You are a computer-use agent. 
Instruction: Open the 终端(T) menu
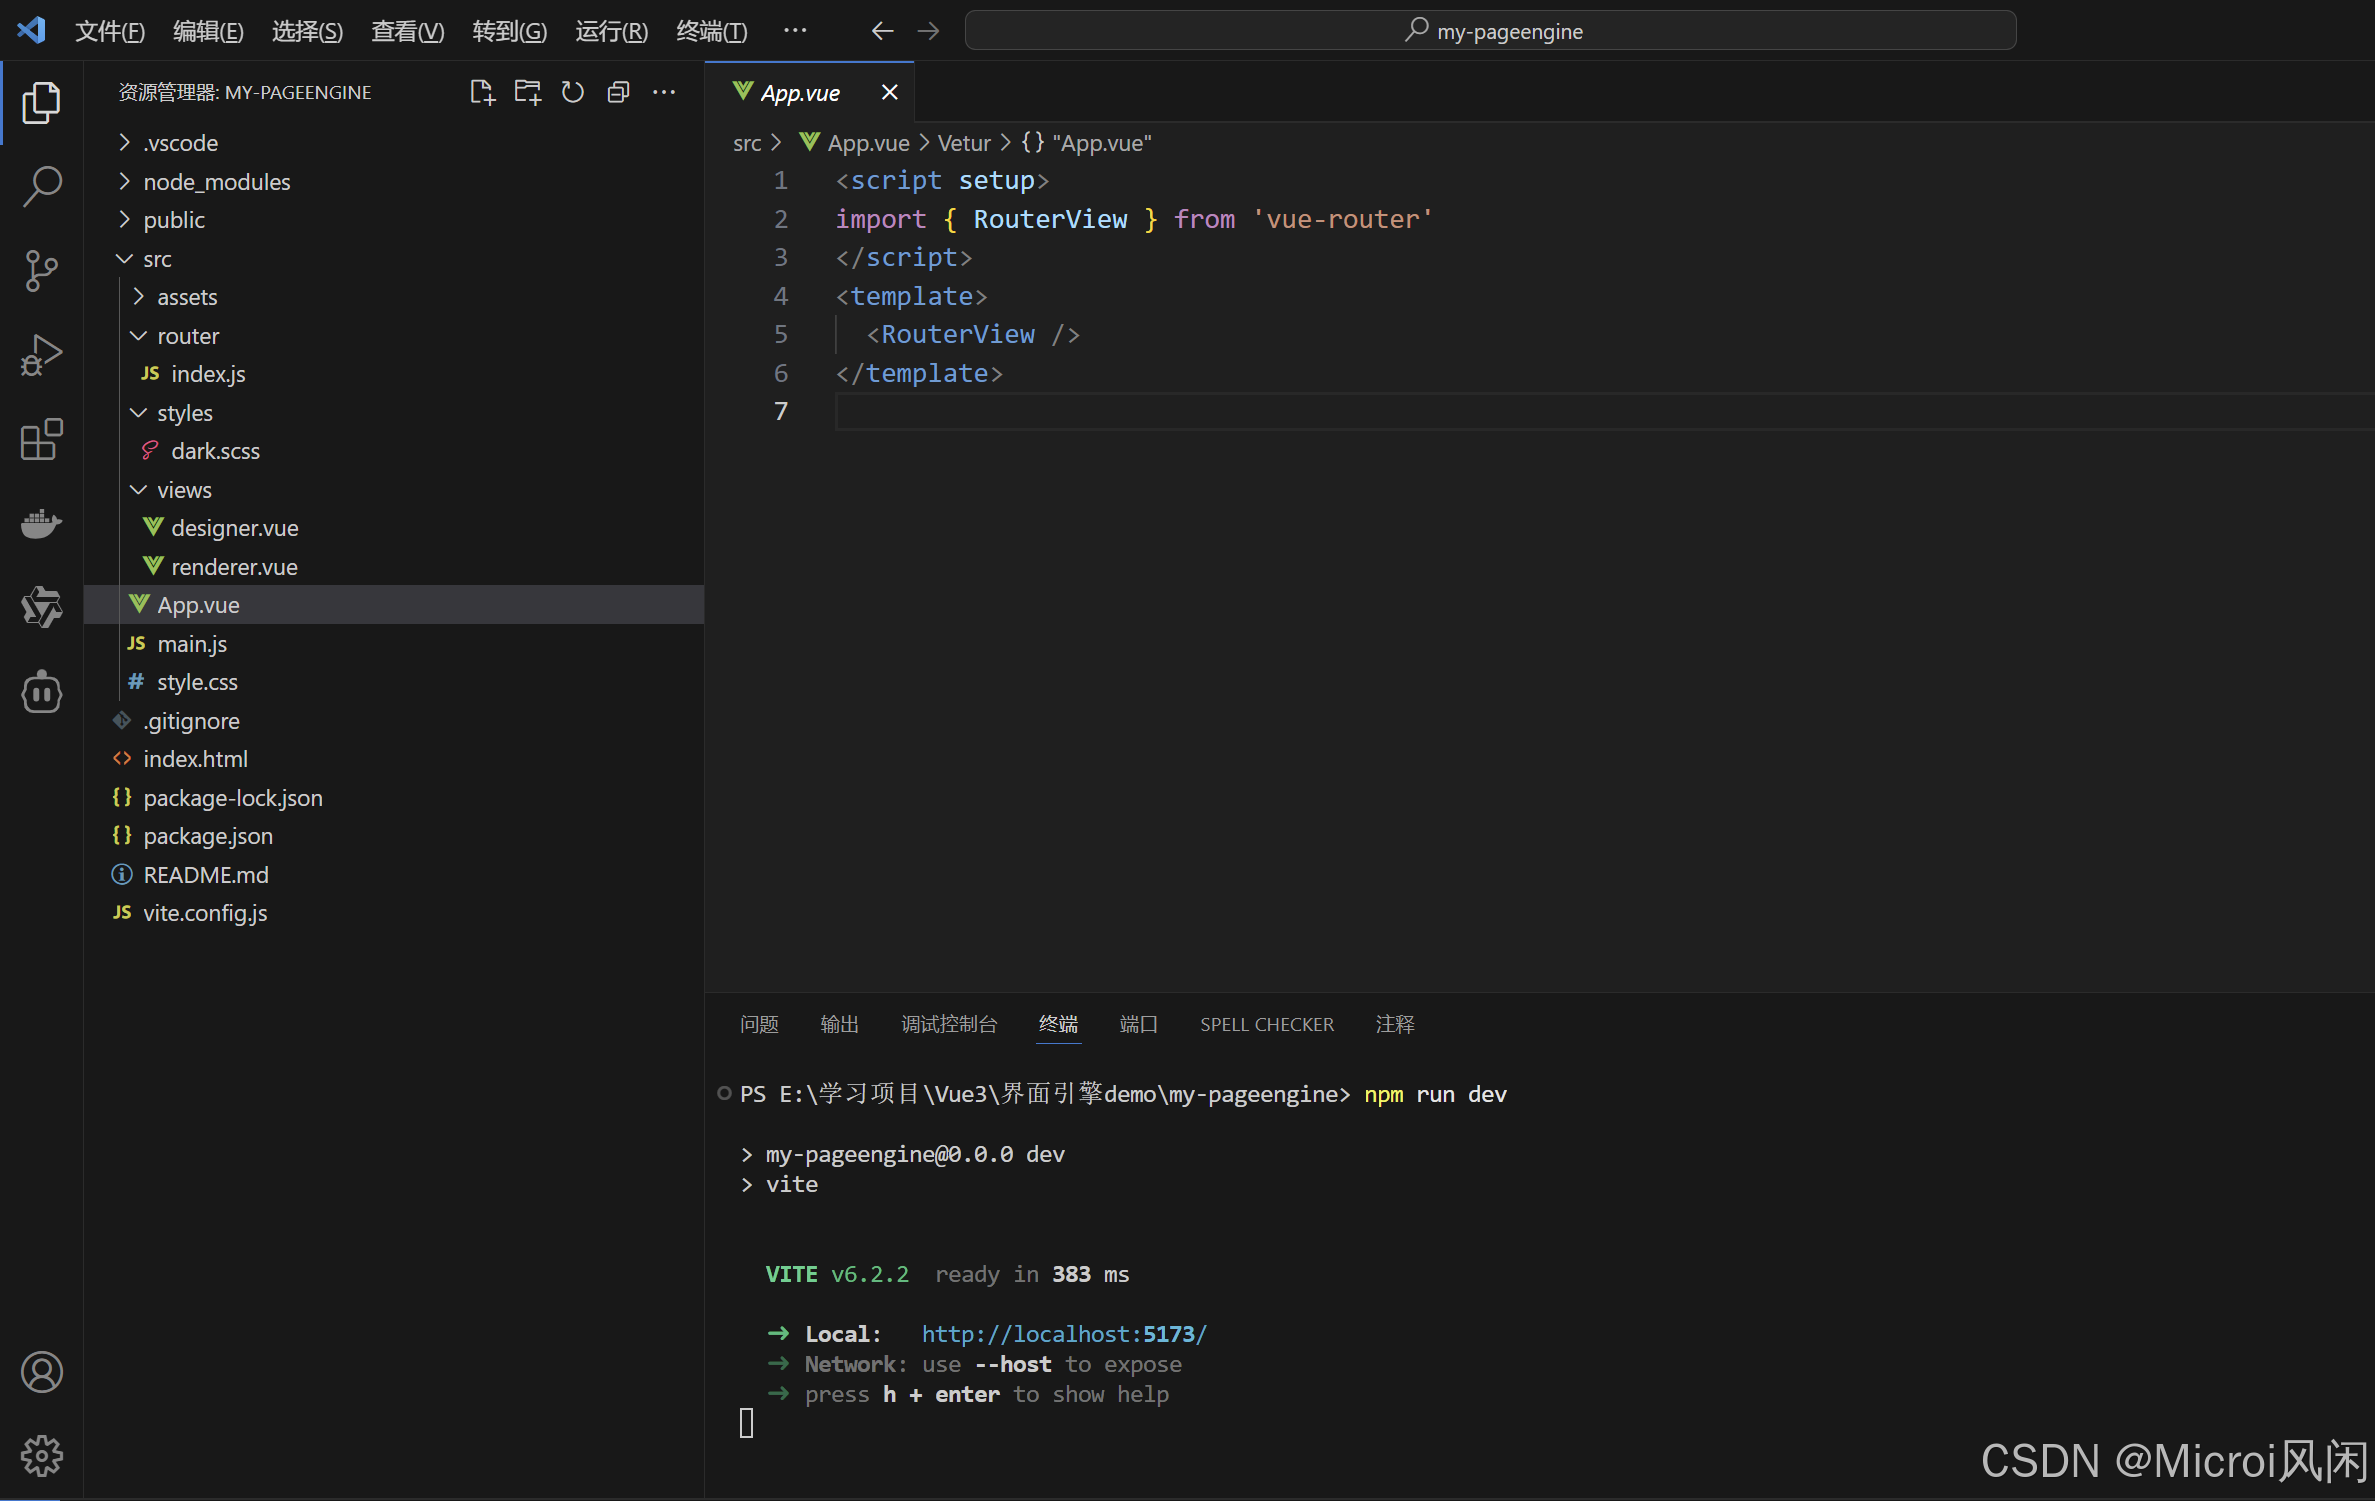tap(711, 31)
